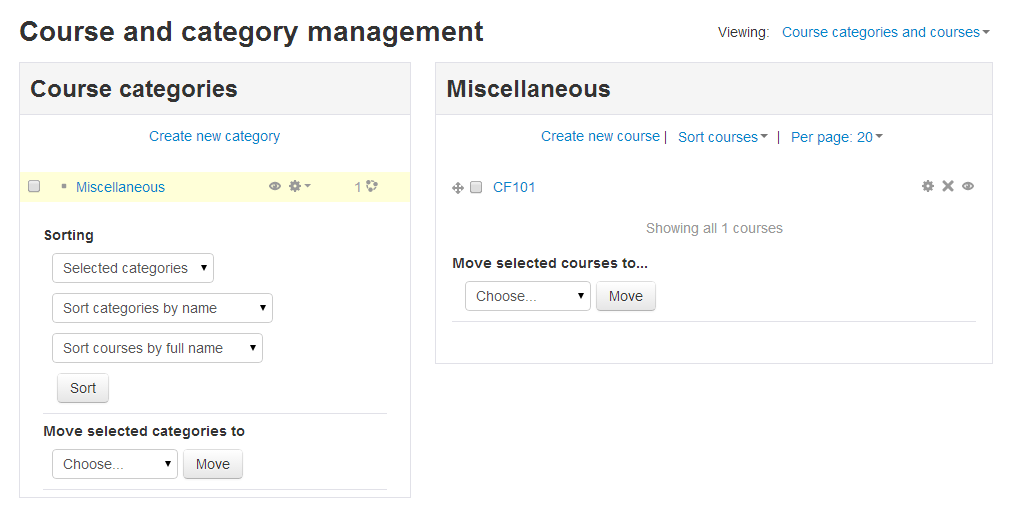Open the Sort courses by full name dropdown
The height and width of the screenshot is (508, 1013).
pyautogui.click(x=157, y=348)
